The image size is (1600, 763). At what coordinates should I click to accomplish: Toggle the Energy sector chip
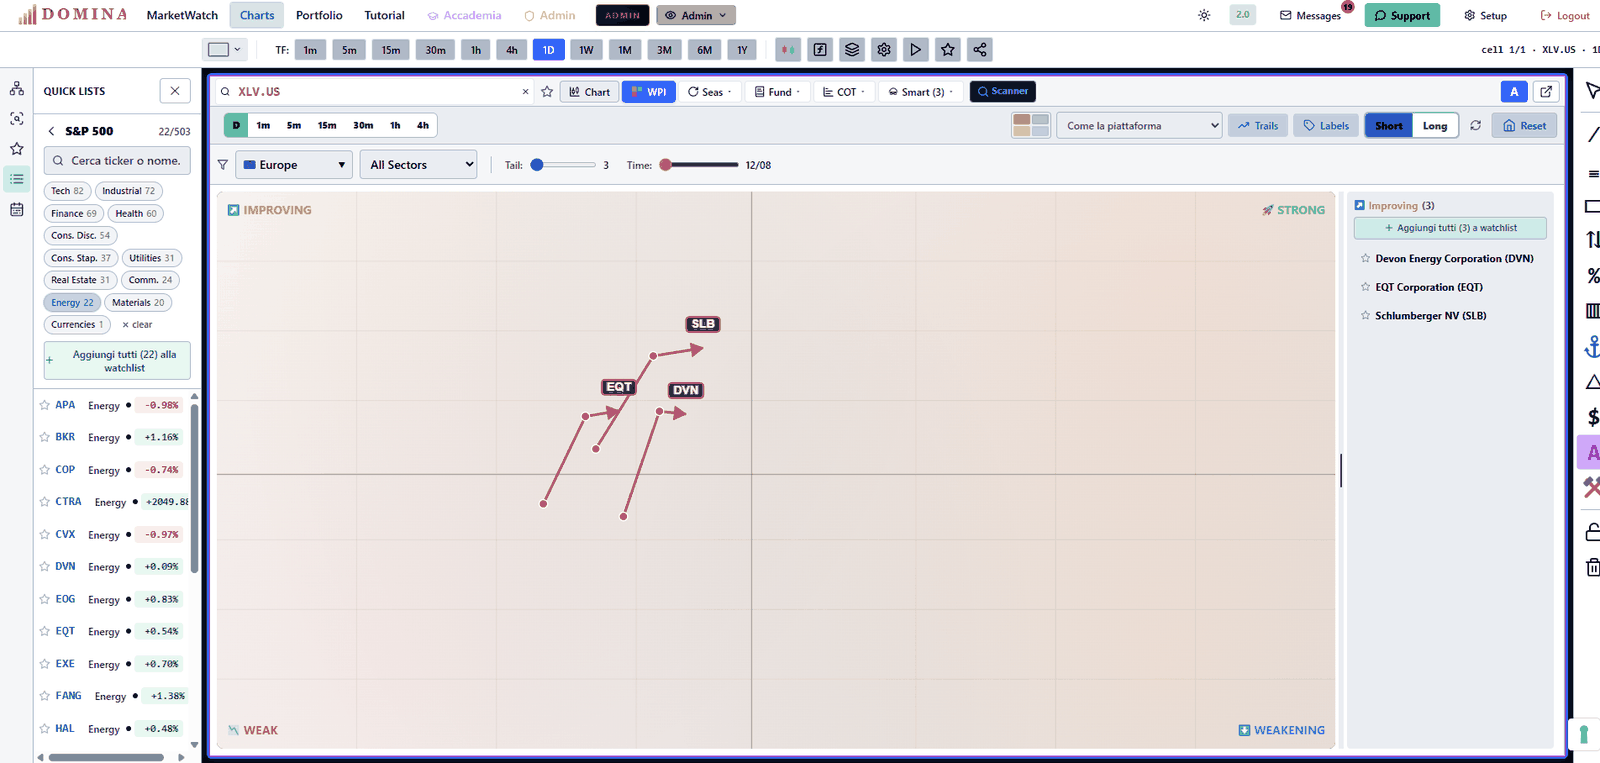(72, 302)
